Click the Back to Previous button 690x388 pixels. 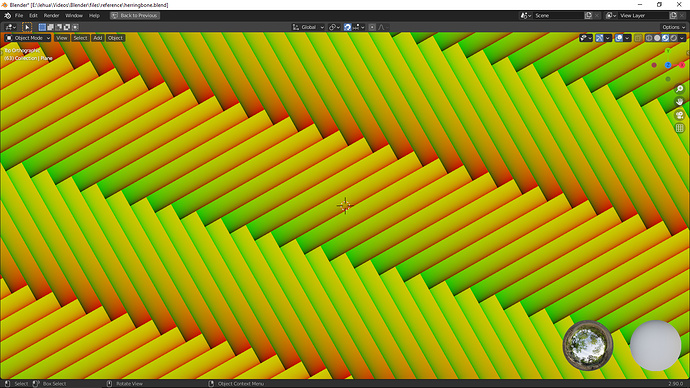[x=135, y=15]
